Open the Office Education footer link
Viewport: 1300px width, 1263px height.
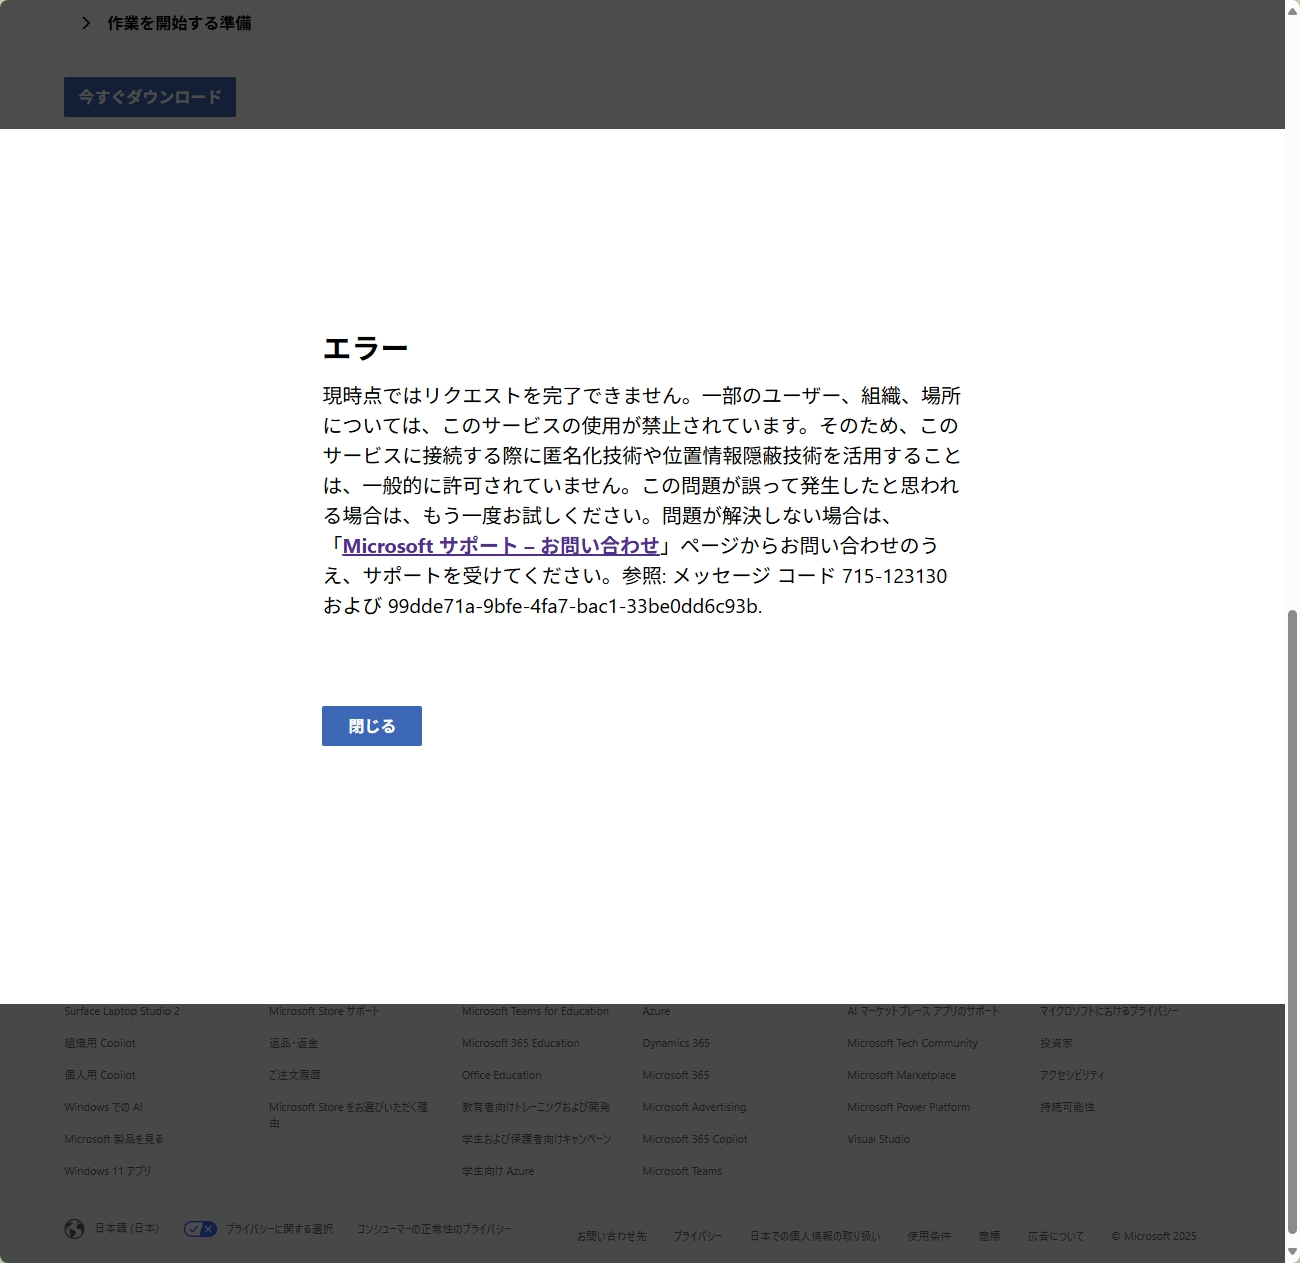coord(501,1075)
